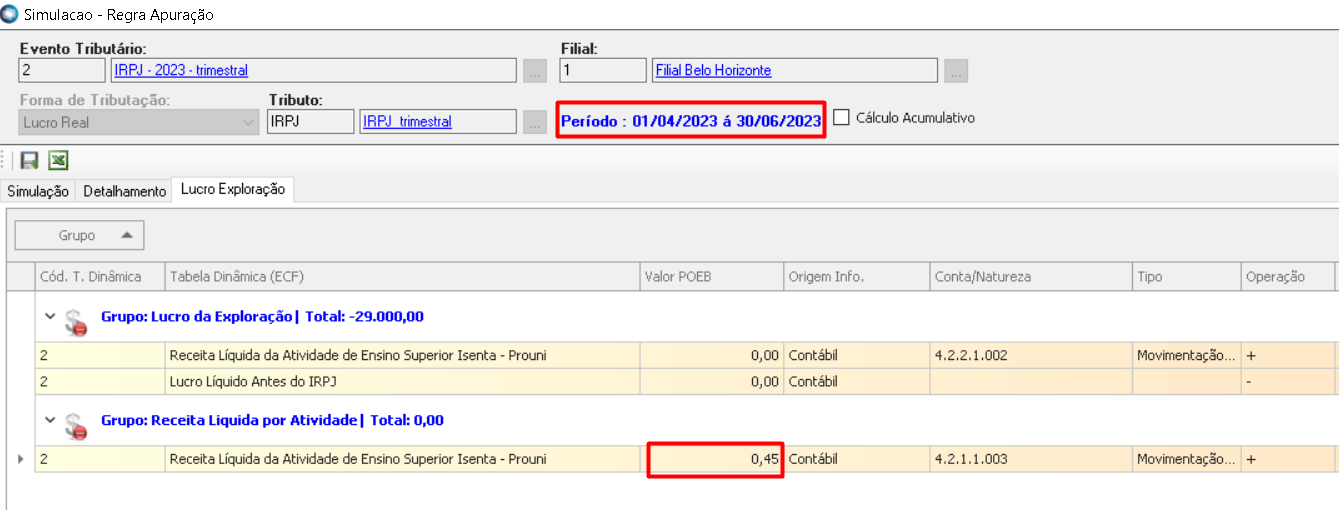Sort by Cód. T. Dinâmica column header

tap(99, 277)
